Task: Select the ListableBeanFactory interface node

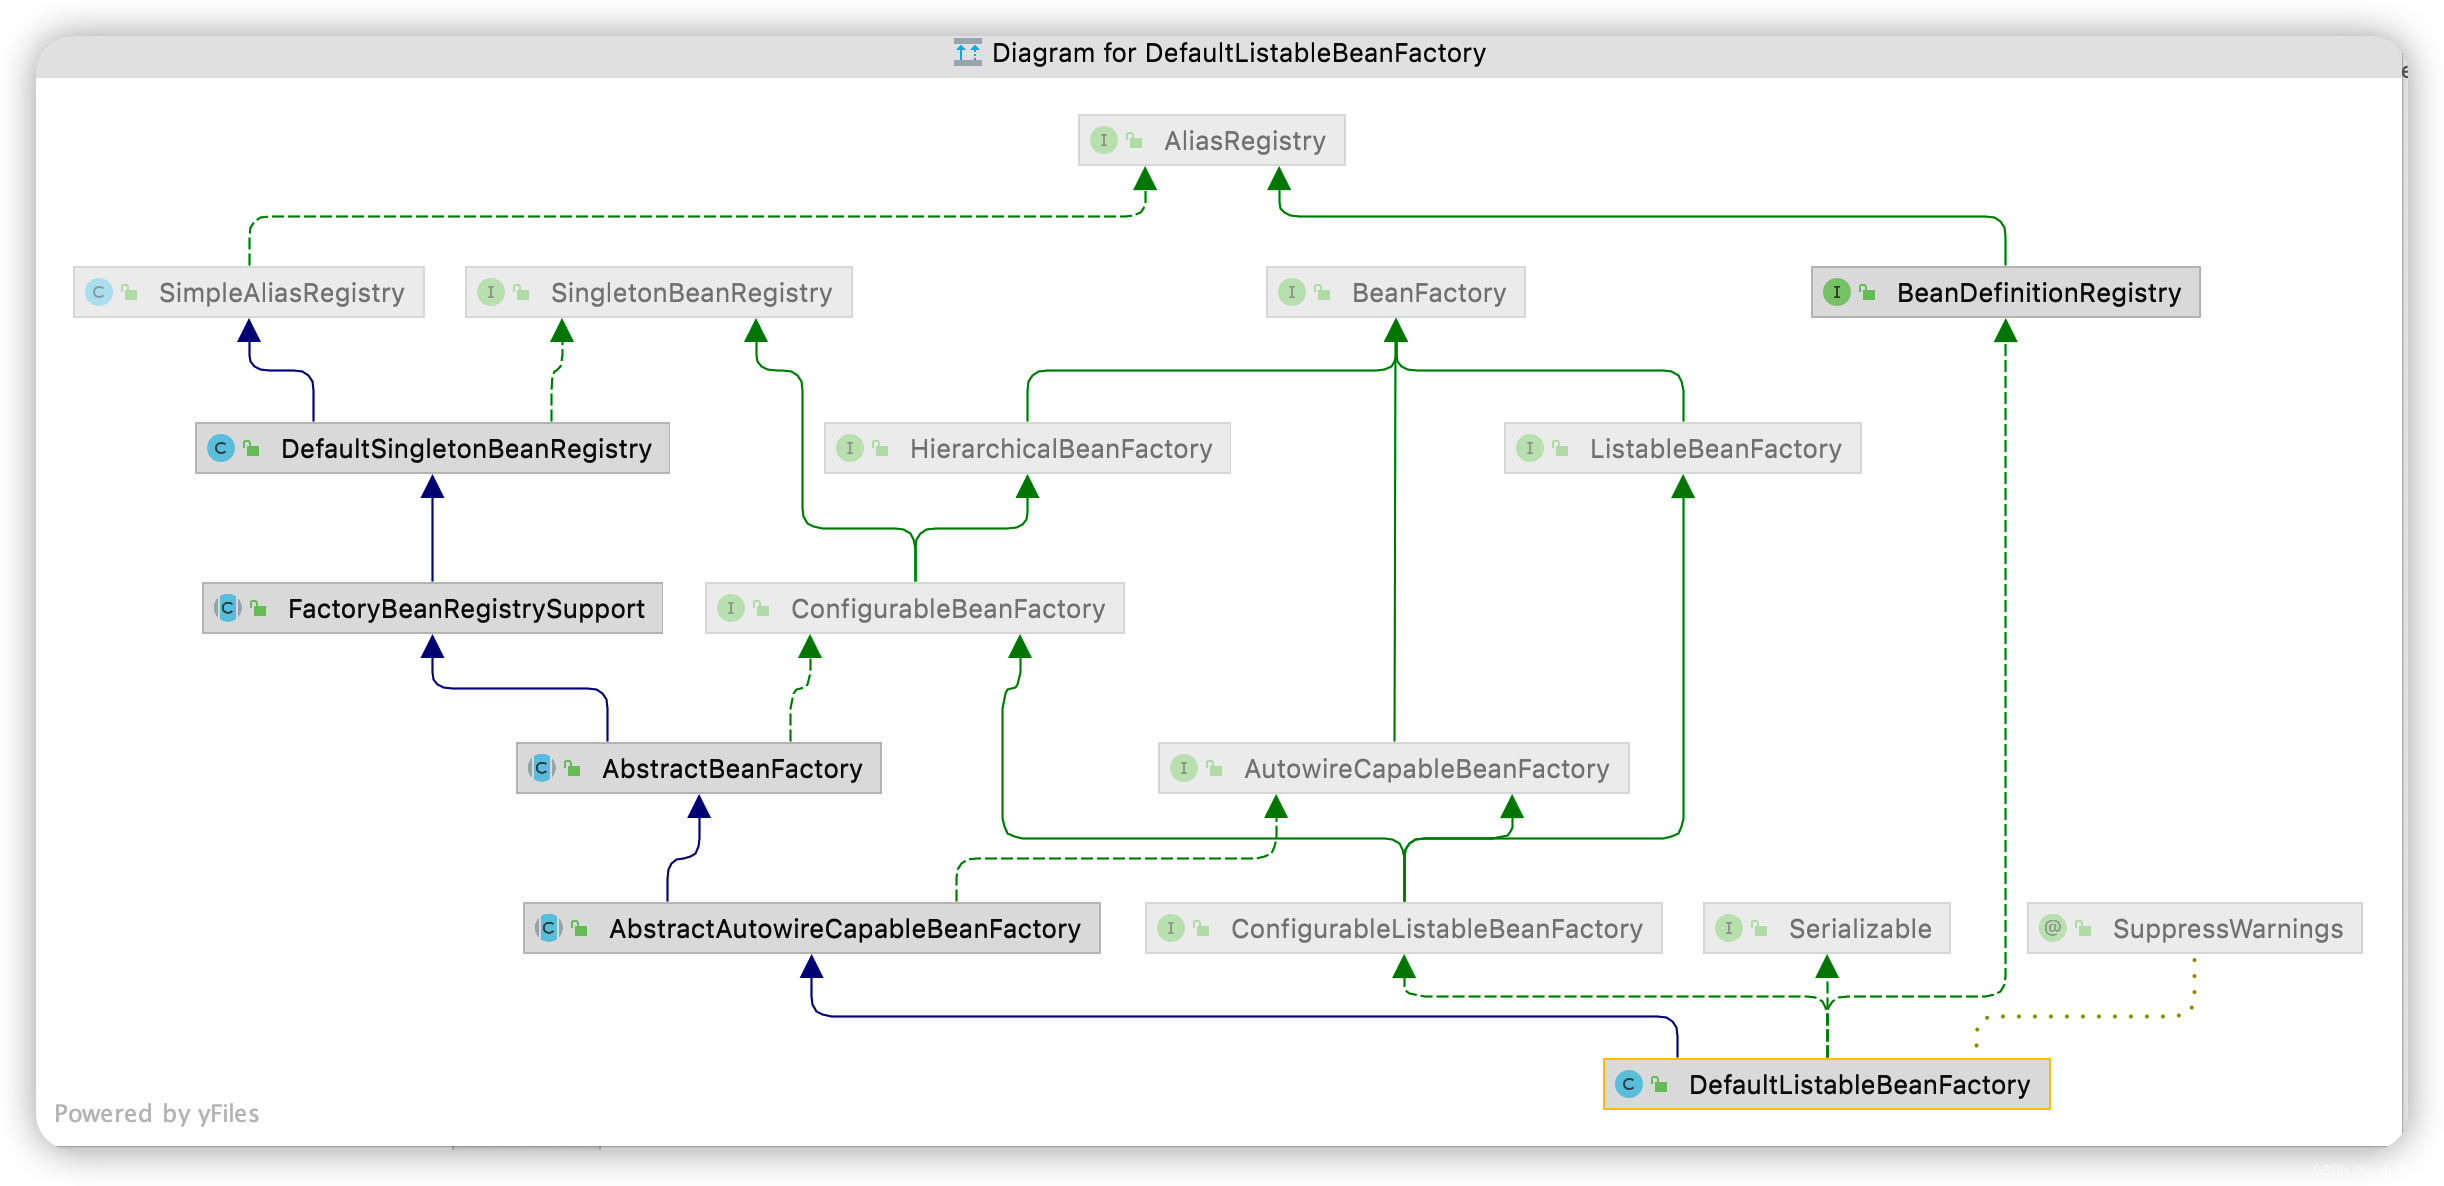Action: click(1714, 449)
